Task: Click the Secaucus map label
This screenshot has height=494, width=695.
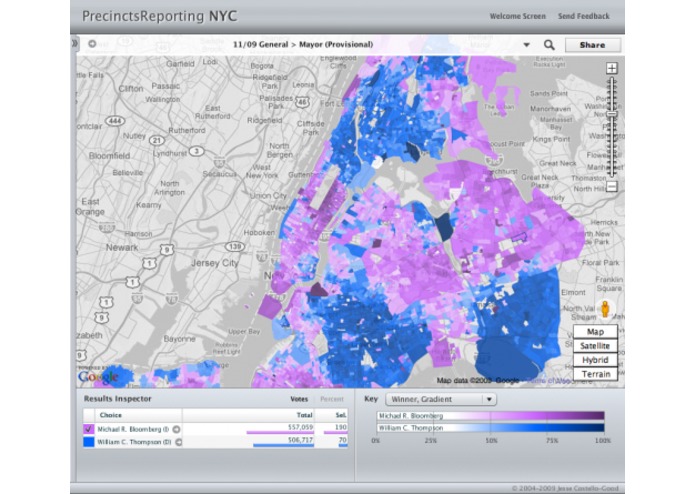Action: pos(219,174)
